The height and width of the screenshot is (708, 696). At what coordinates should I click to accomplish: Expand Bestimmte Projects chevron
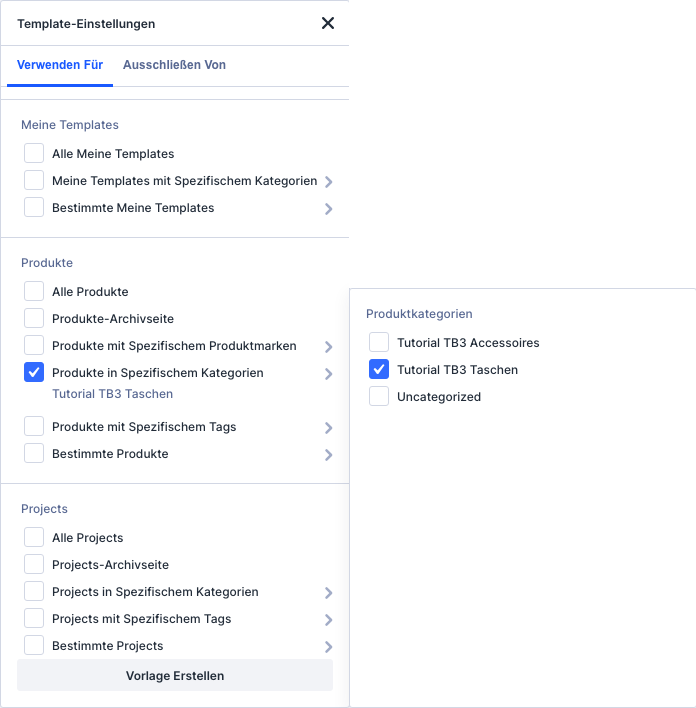click(x=329, y=647)
